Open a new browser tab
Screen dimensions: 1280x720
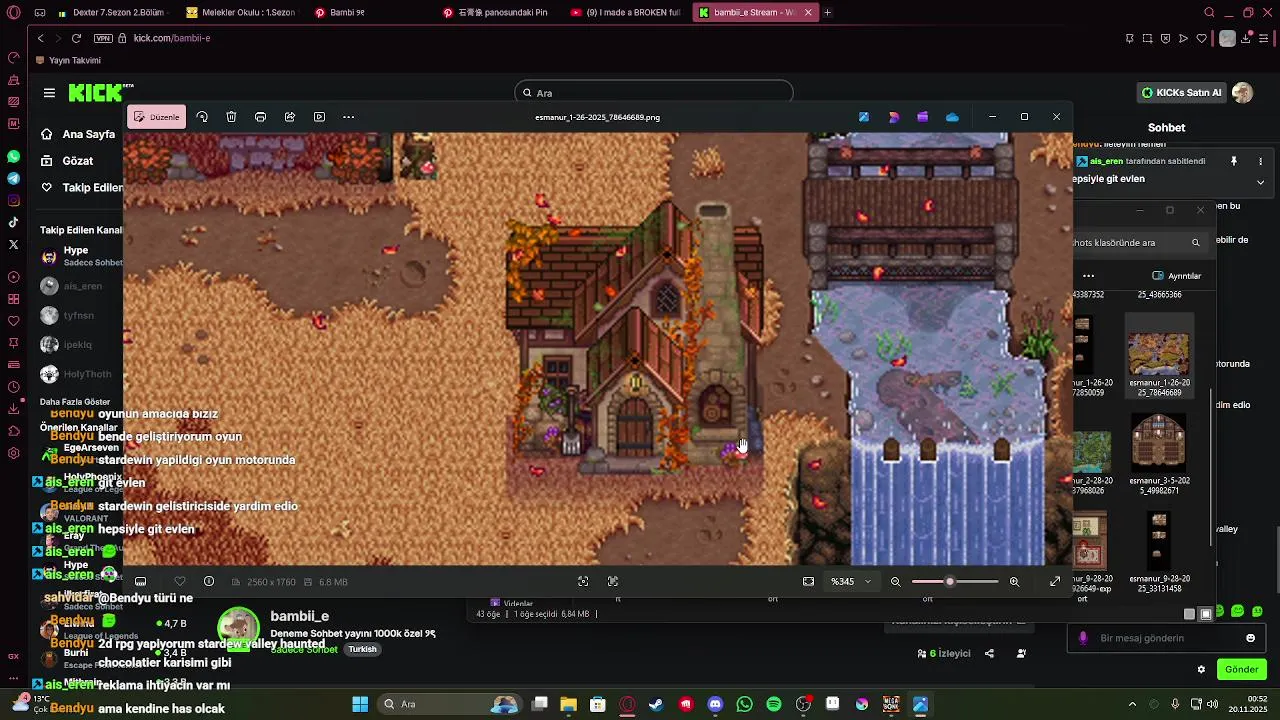click(x=827, y=13)
